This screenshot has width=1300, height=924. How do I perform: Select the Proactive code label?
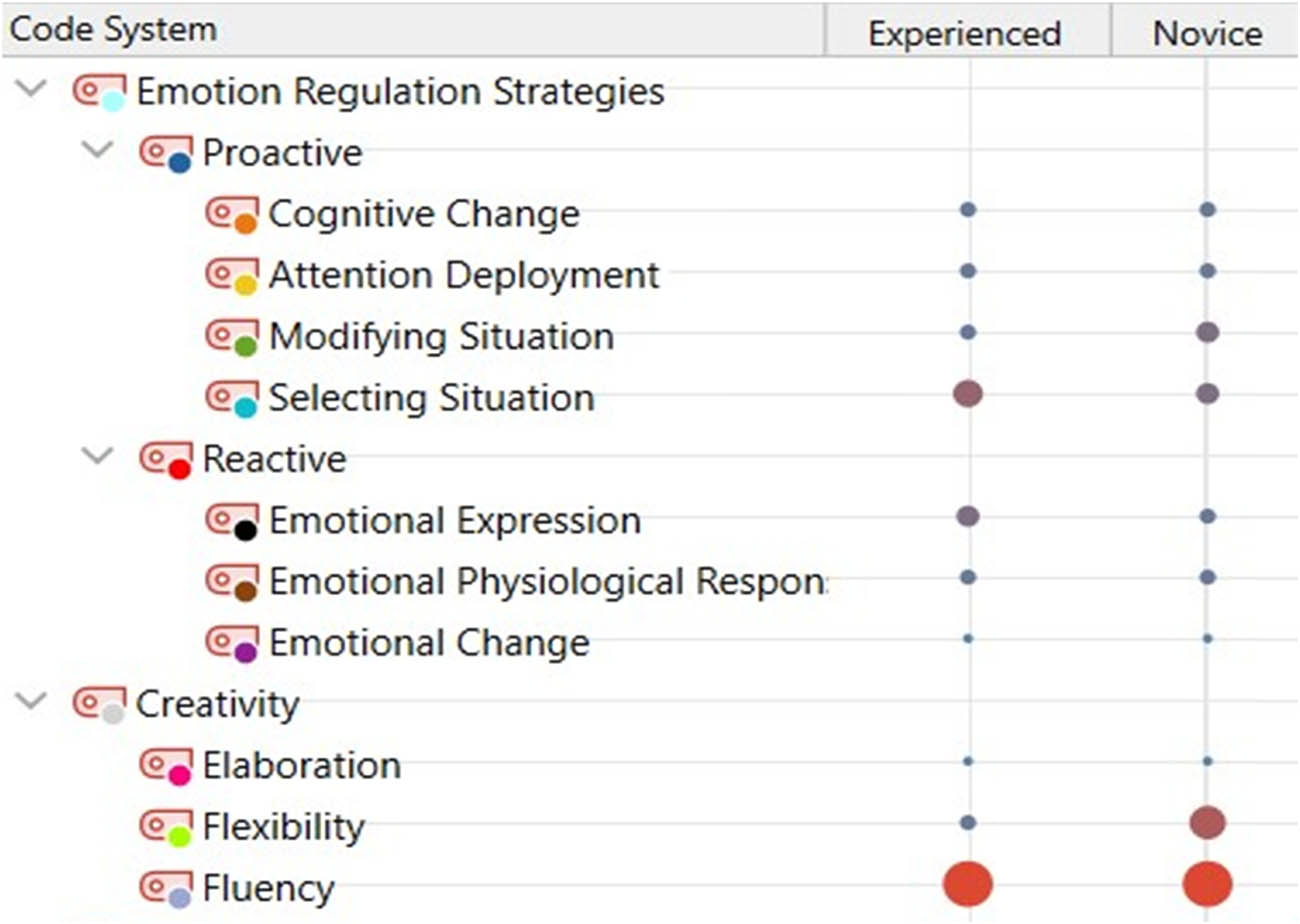(281, 151)
